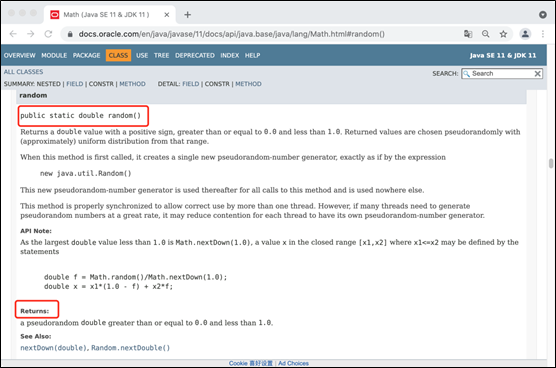The width and height of the screenshot is (556, 368).
Task: Click the Oracle favicon on the browser tab
Action: pos(55,15)
